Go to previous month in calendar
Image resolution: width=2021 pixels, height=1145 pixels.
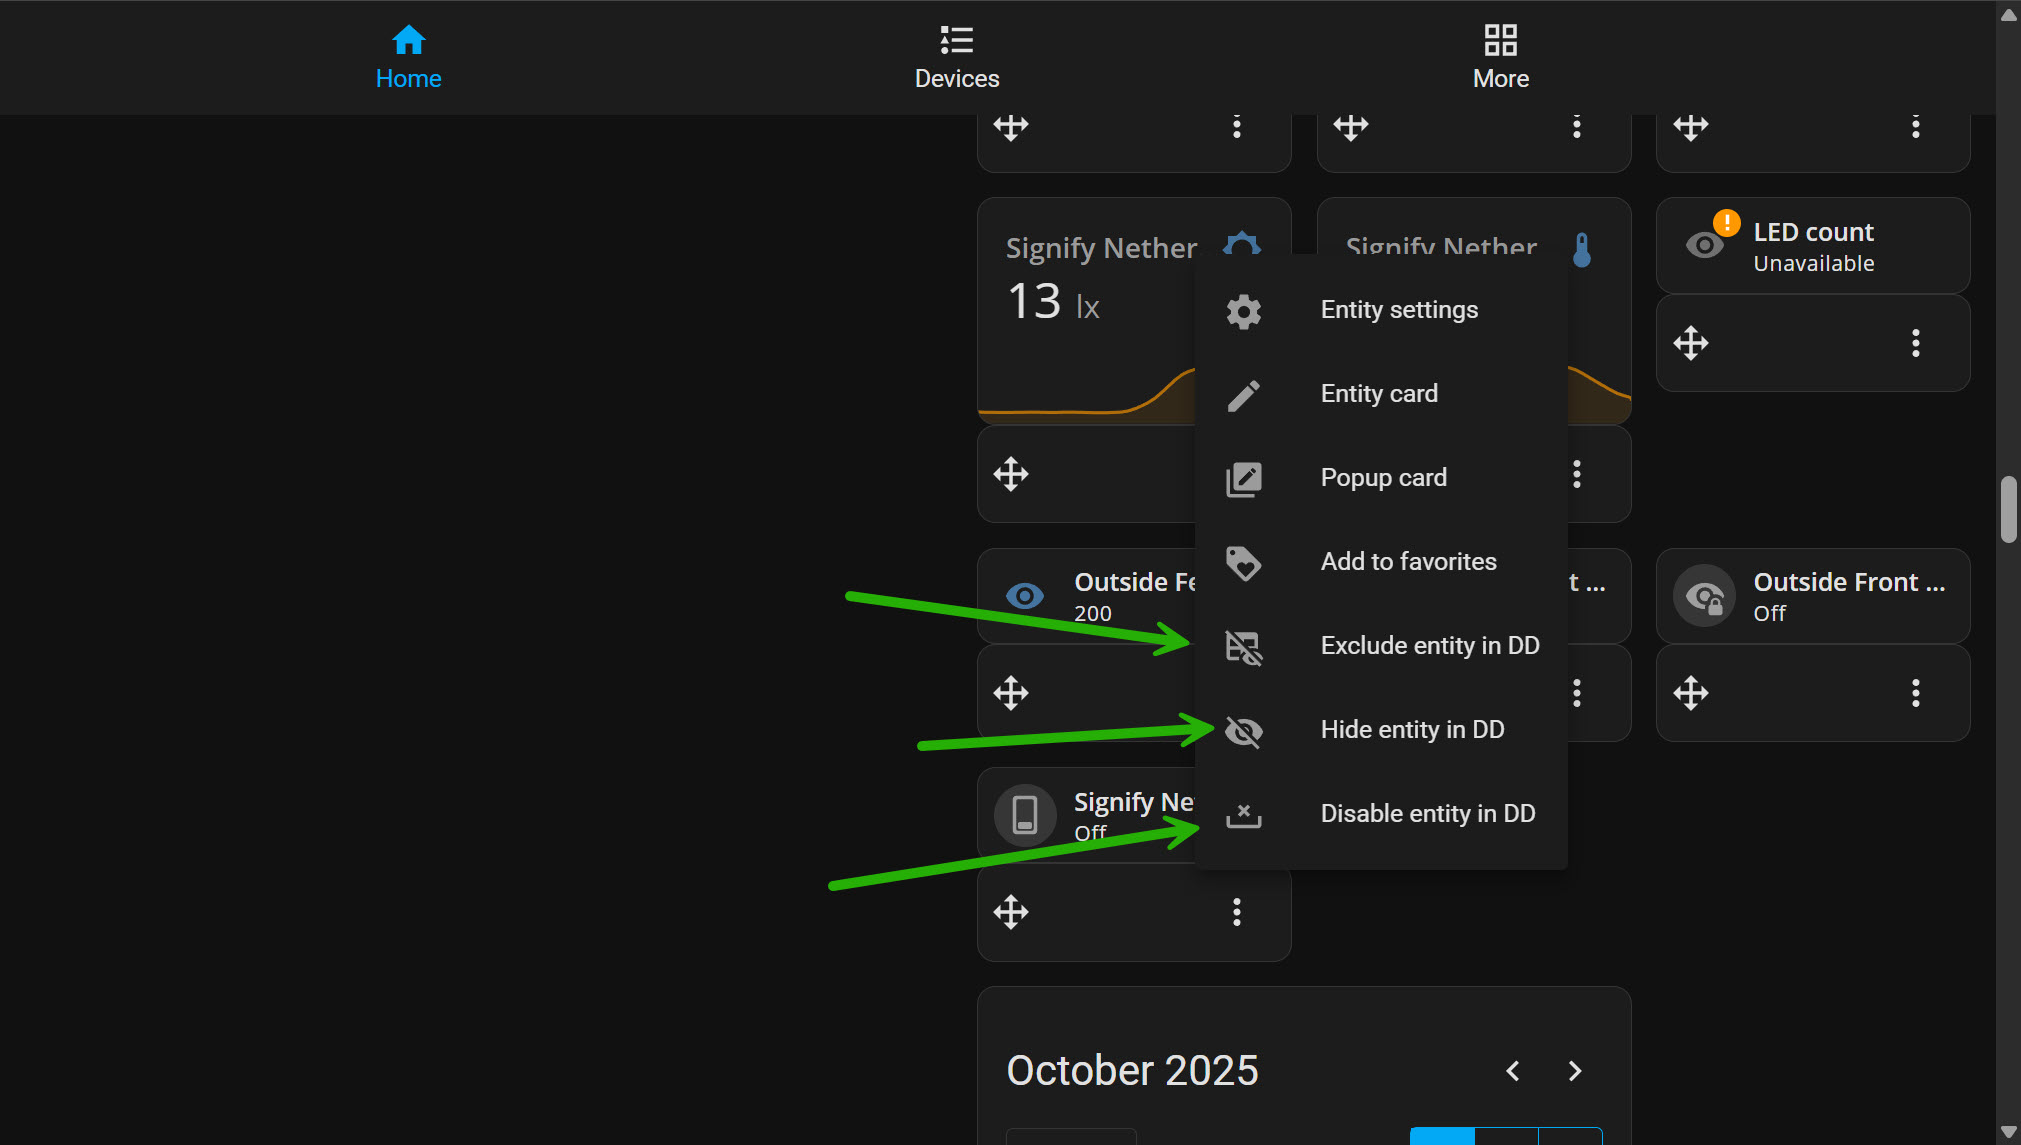point(1512,1071)
